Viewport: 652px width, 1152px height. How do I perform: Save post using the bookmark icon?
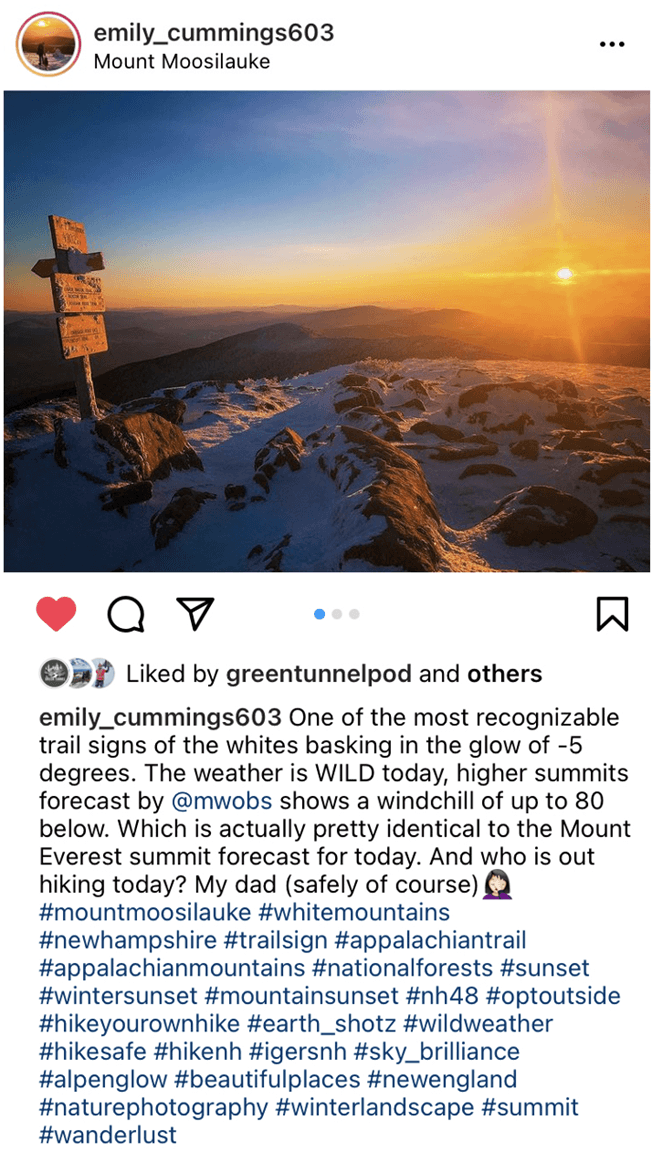coord(612,613)
